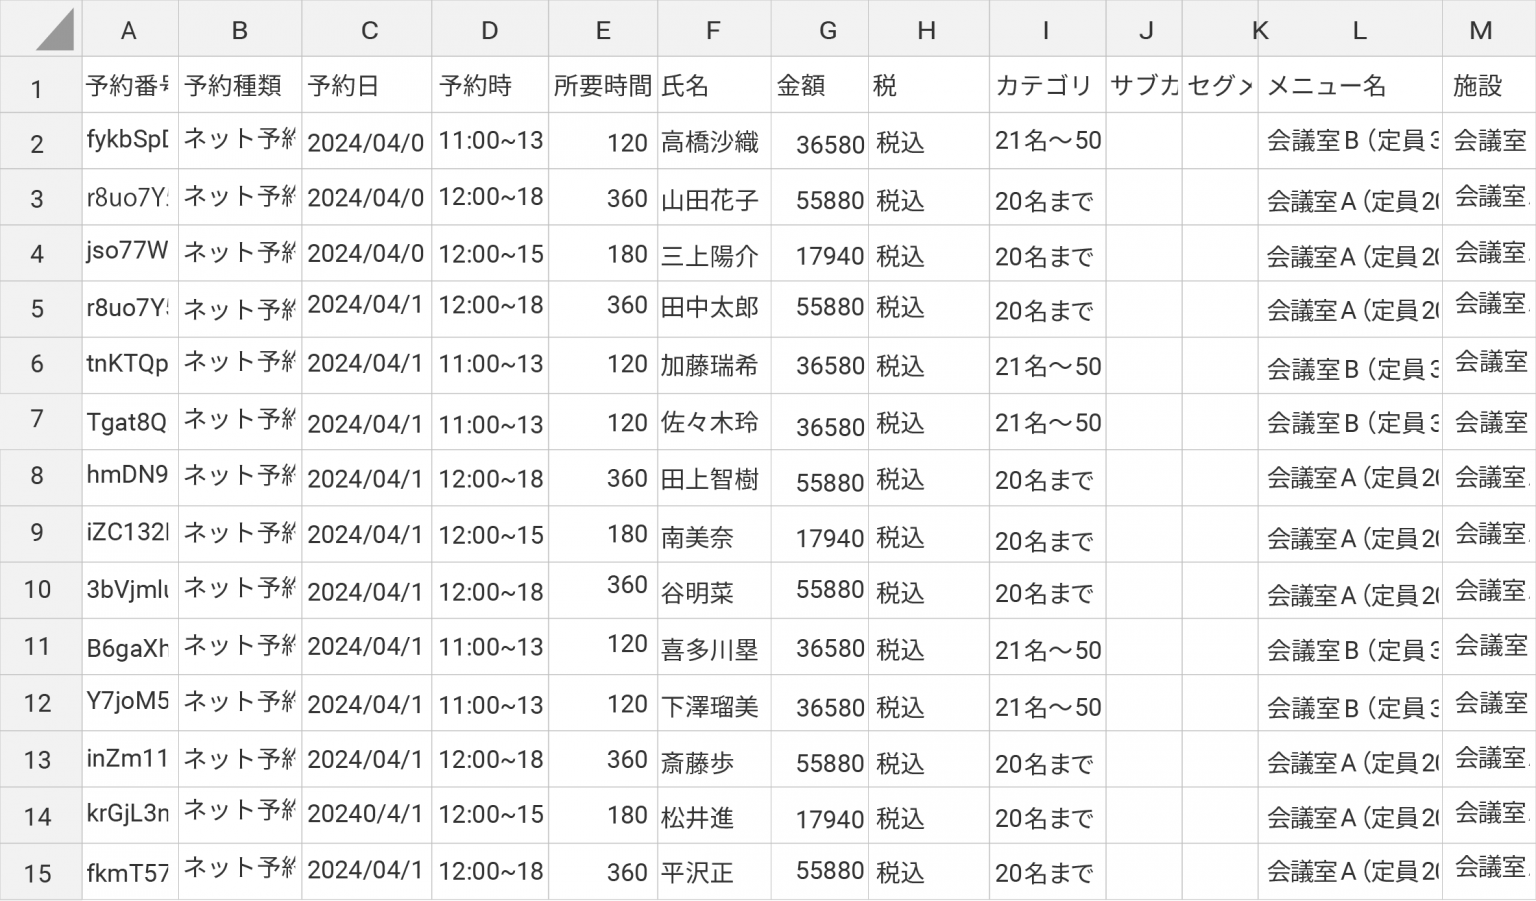1536x901 pixels.
Task: Click the malformed date 20240/4/1 cell
Action: [366, 816]
